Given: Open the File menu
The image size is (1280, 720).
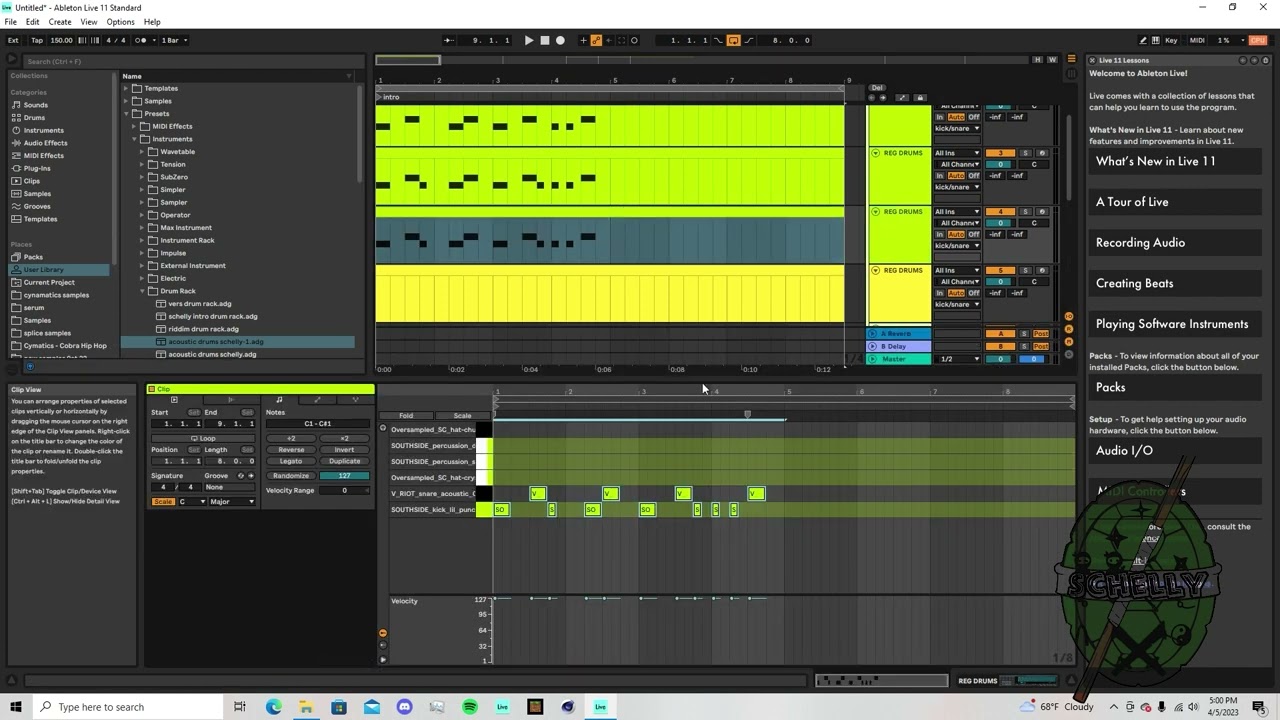Looking at the screenshot, I should 11,22.
